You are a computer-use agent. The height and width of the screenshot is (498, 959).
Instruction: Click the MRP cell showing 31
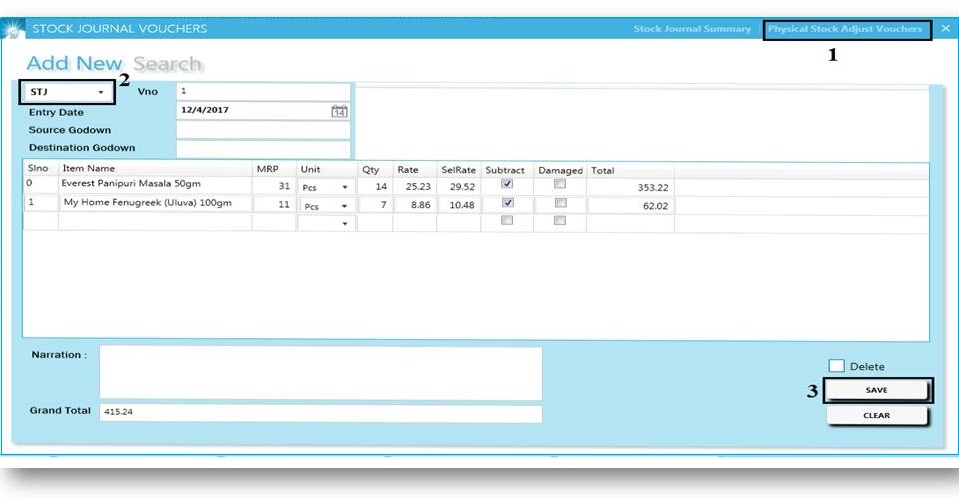274,185
